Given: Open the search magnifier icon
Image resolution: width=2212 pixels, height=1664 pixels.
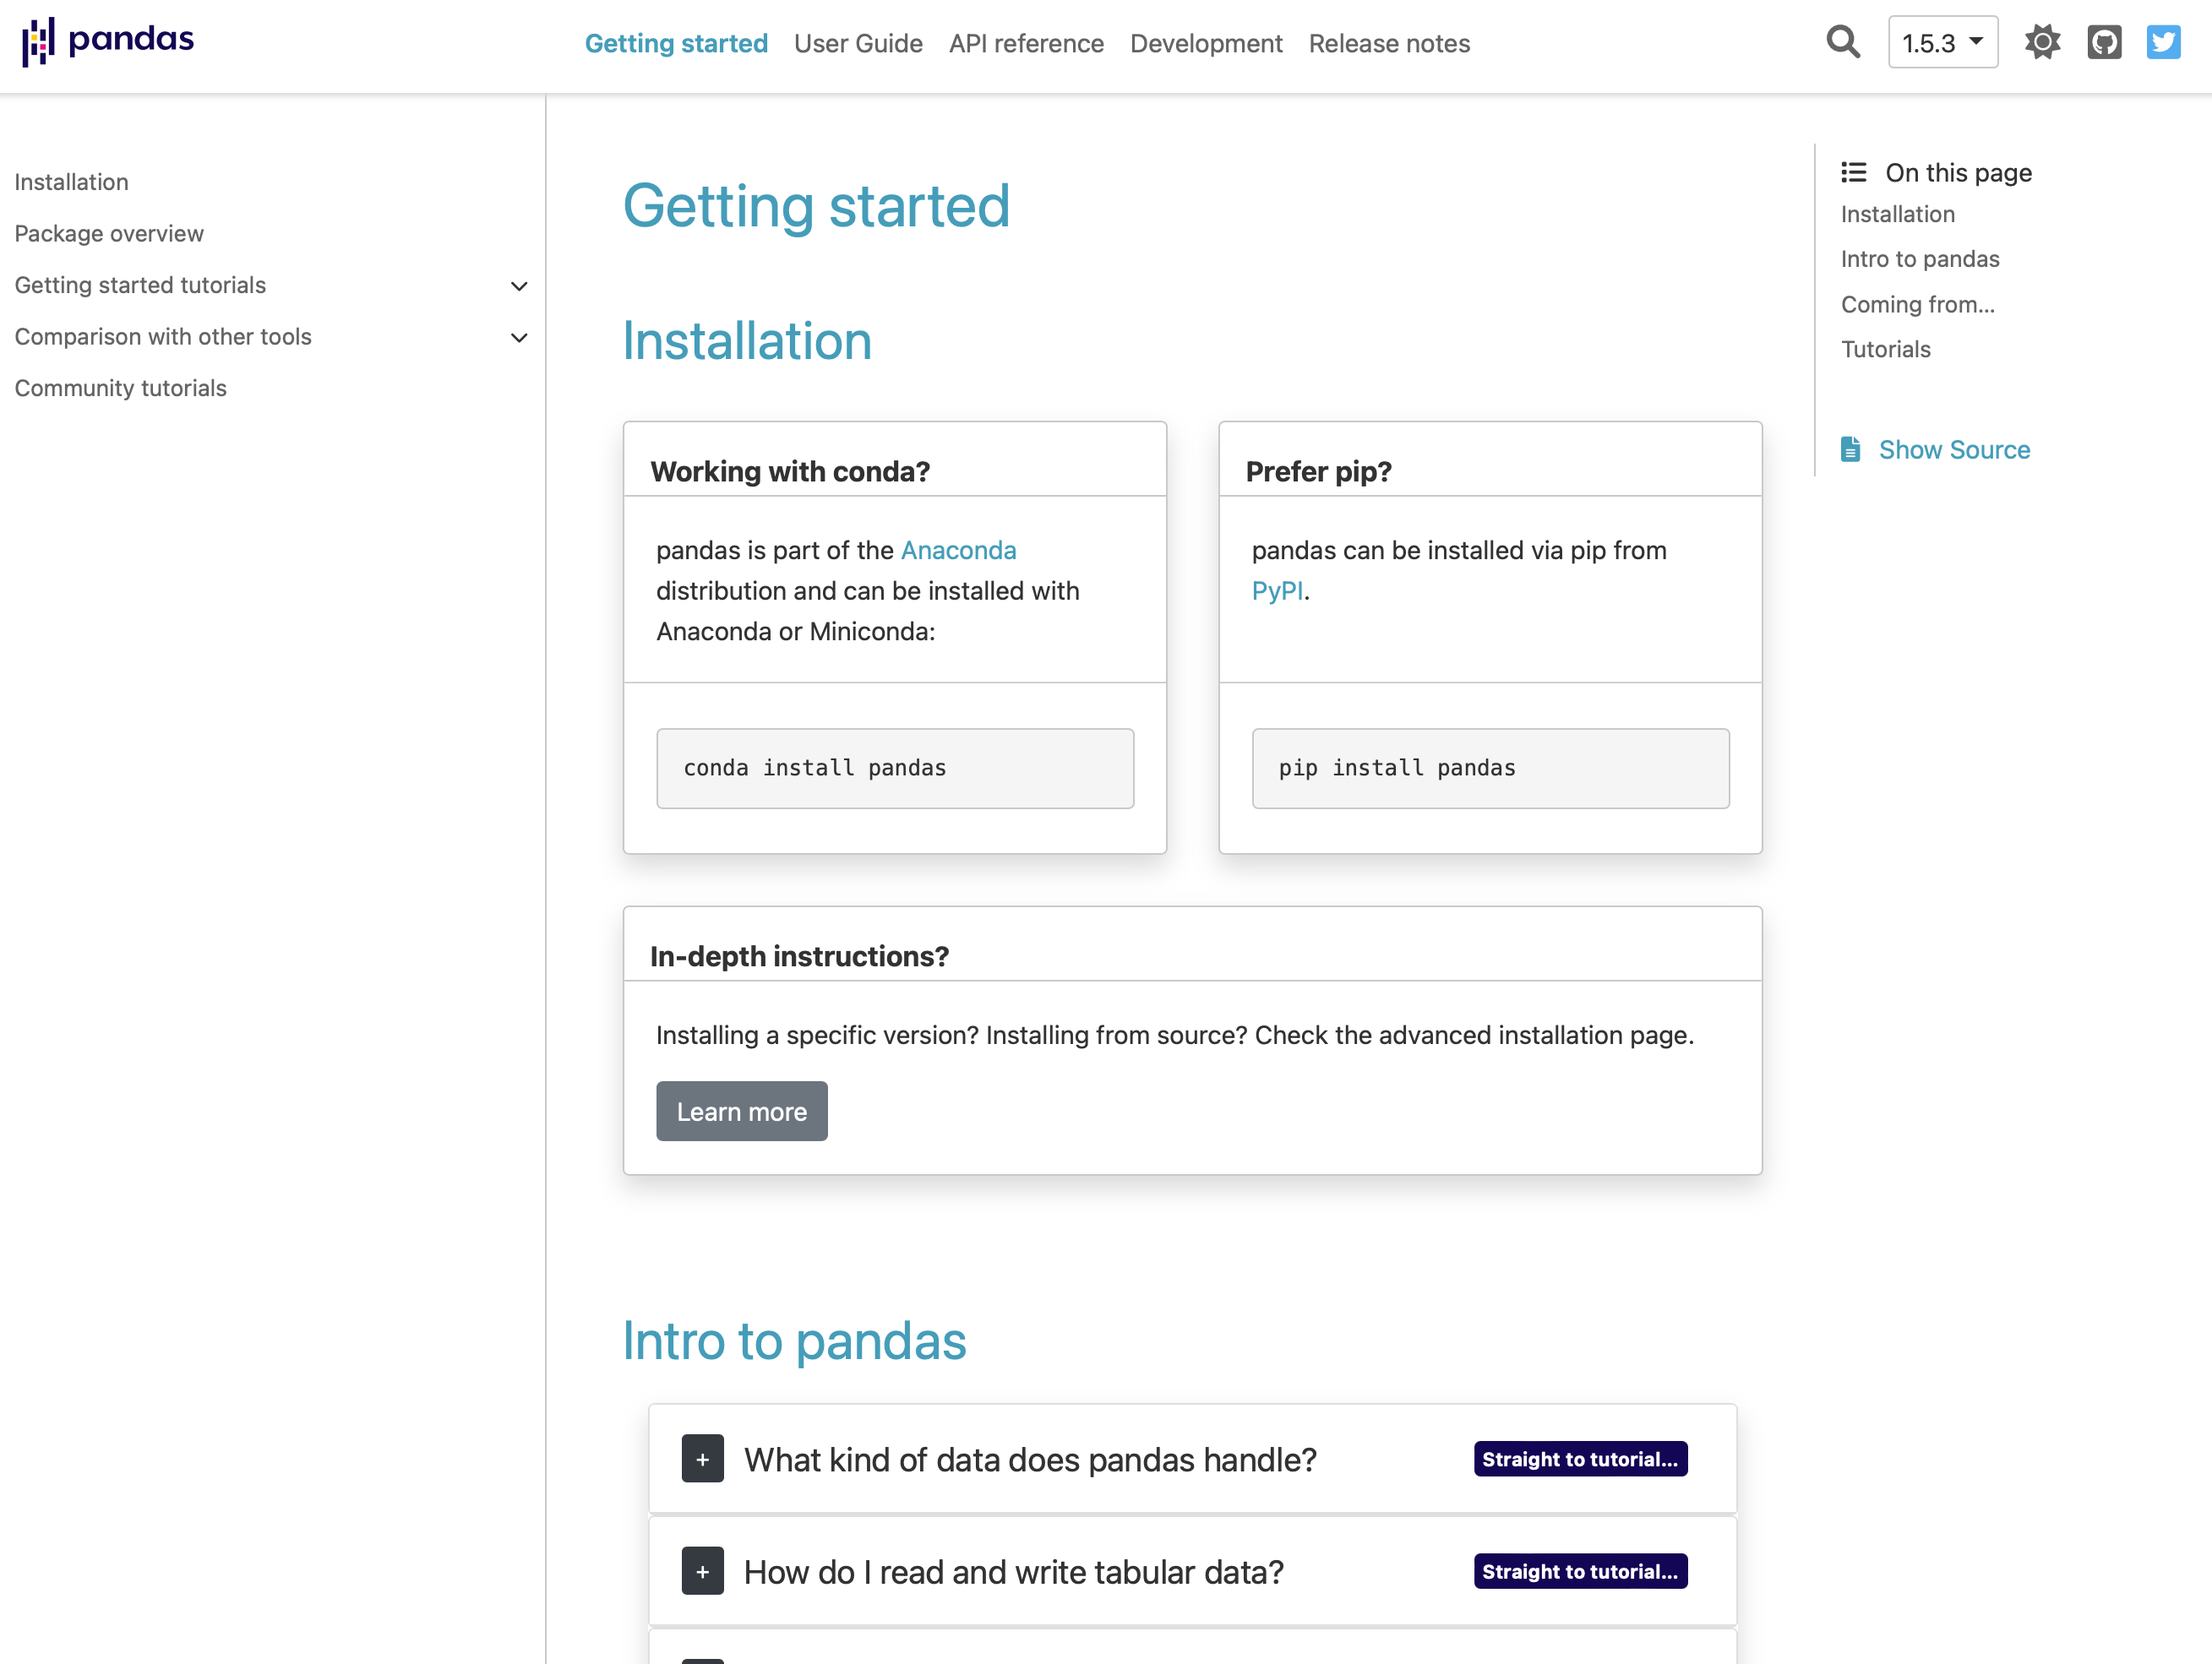Looking at the screenshot, I should pyautogui.click(x=1843, y=42).
